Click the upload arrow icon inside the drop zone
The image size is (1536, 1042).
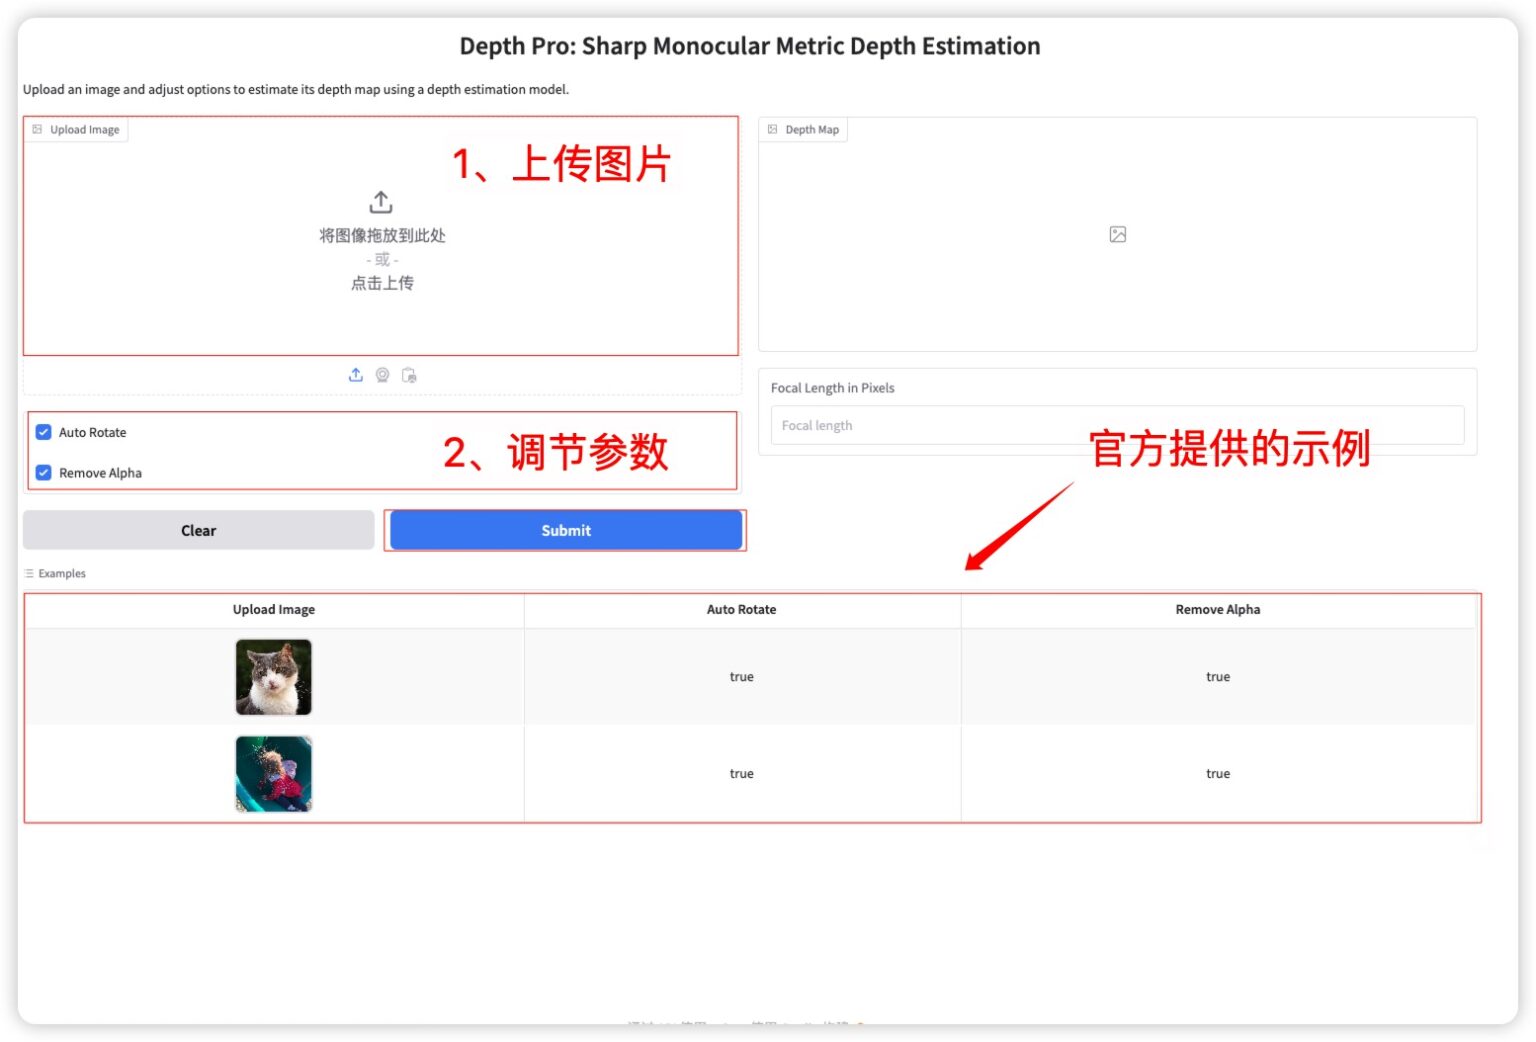pos(381,201)
